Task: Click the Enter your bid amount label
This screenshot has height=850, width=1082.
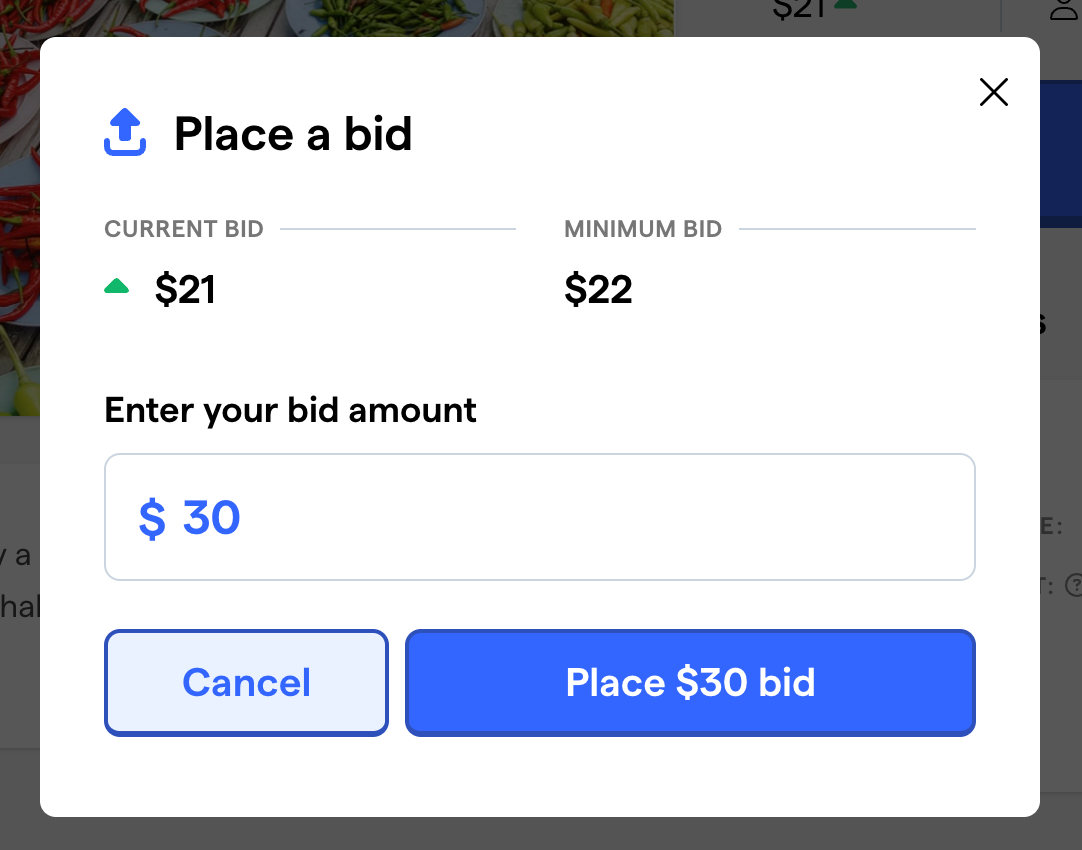Action: (x=290, y=410)
